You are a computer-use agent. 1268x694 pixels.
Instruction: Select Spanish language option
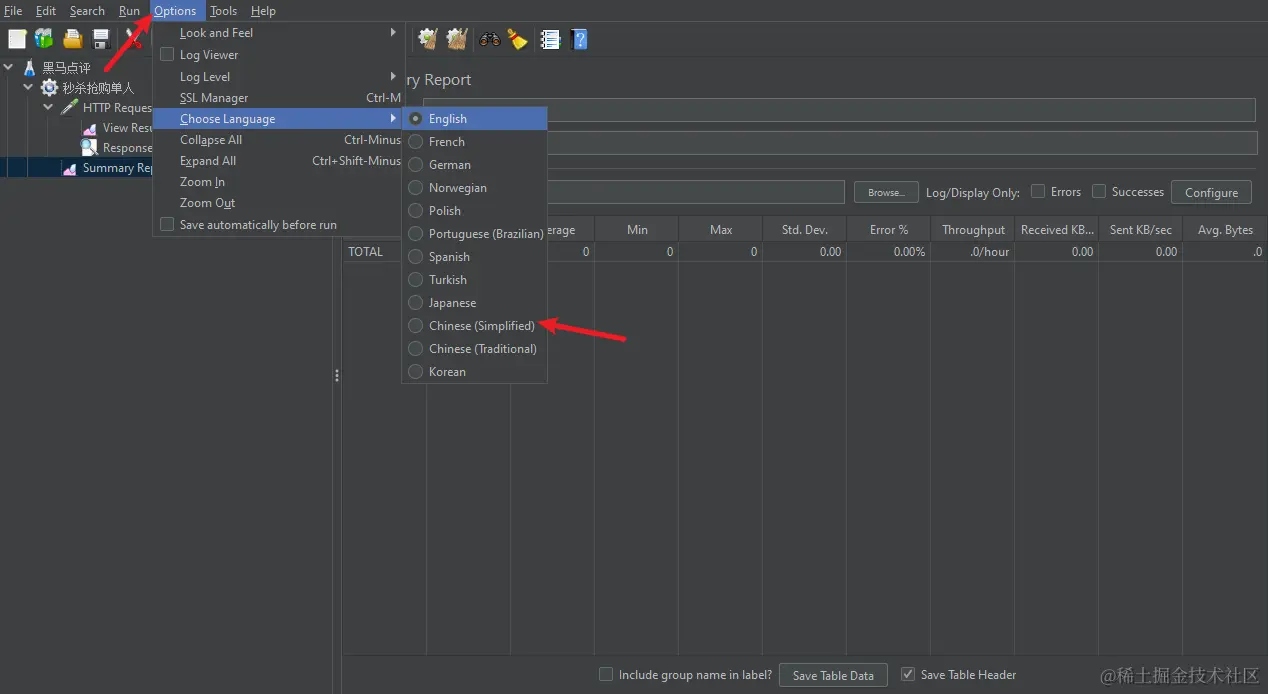pos(474,256)
